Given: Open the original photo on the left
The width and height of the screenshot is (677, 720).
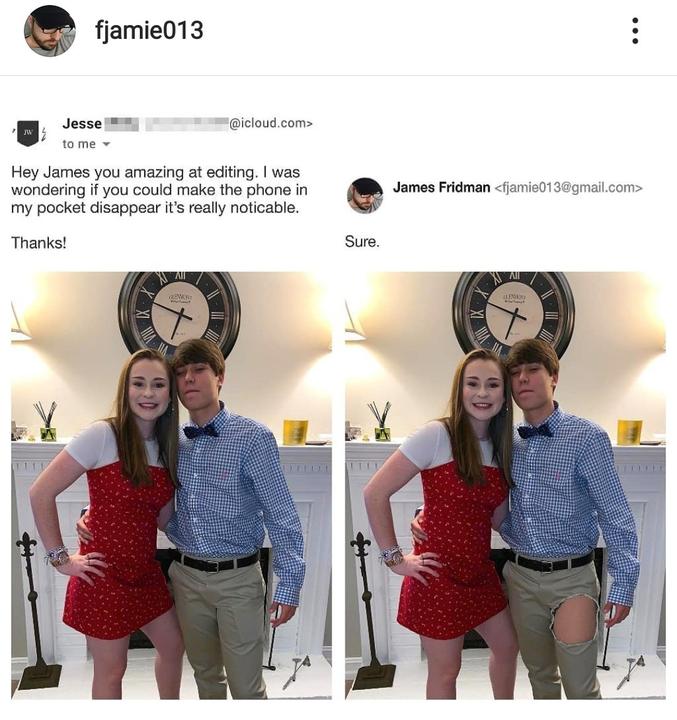Looking at the screenshot, I should (171, 485).
